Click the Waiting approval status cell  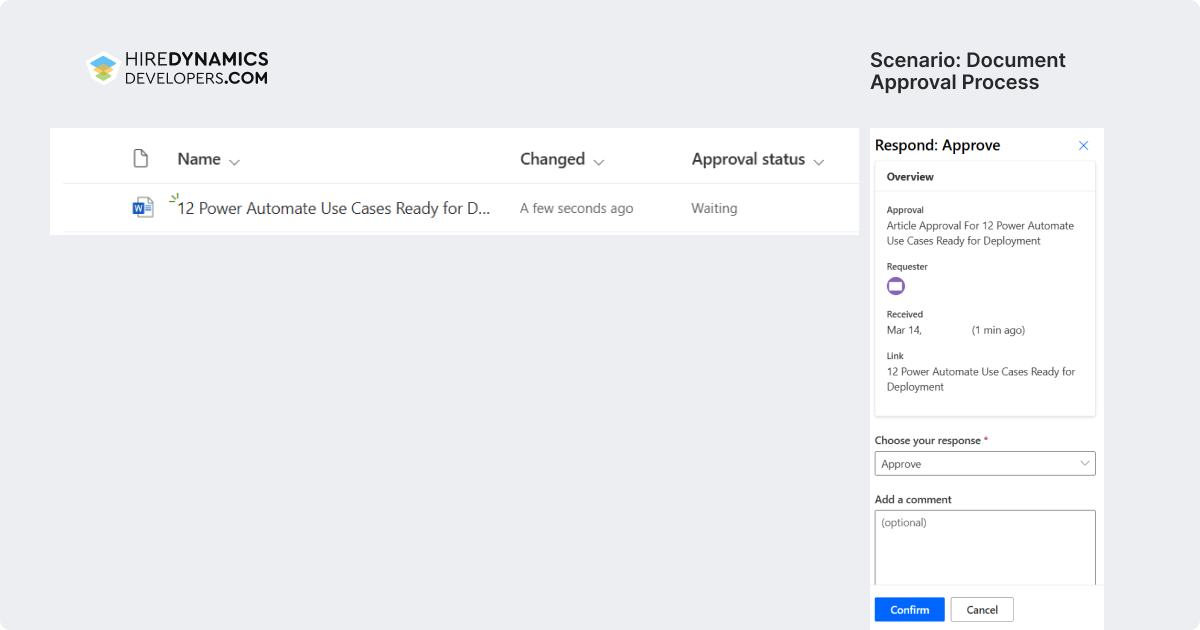click(x=714, y=208)
